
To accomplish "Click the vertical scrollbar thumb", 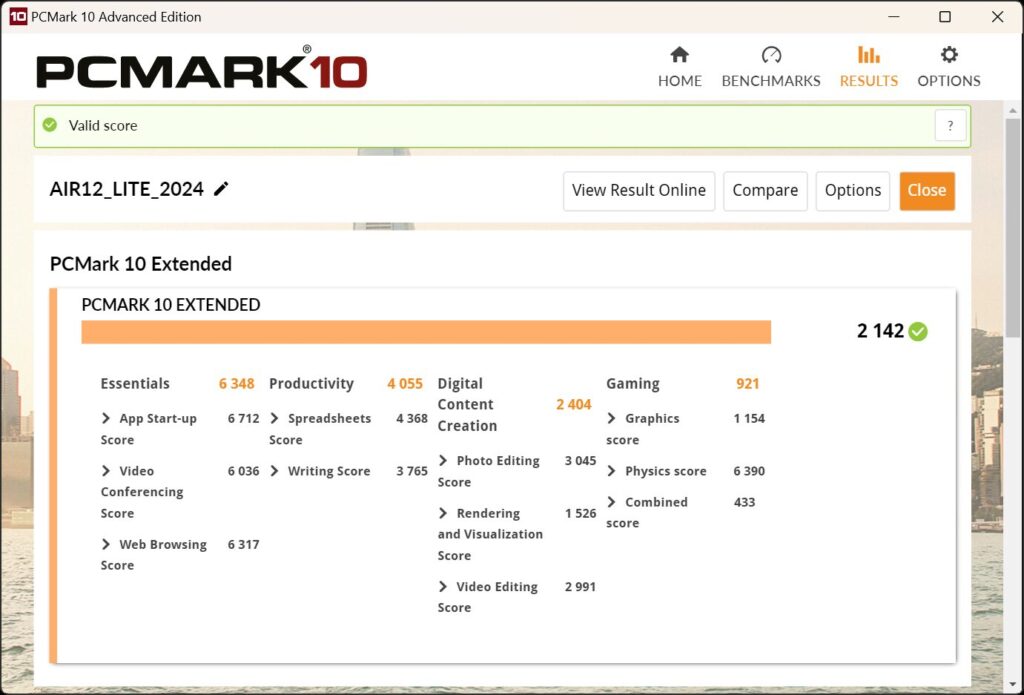I will pos(1012,227).
